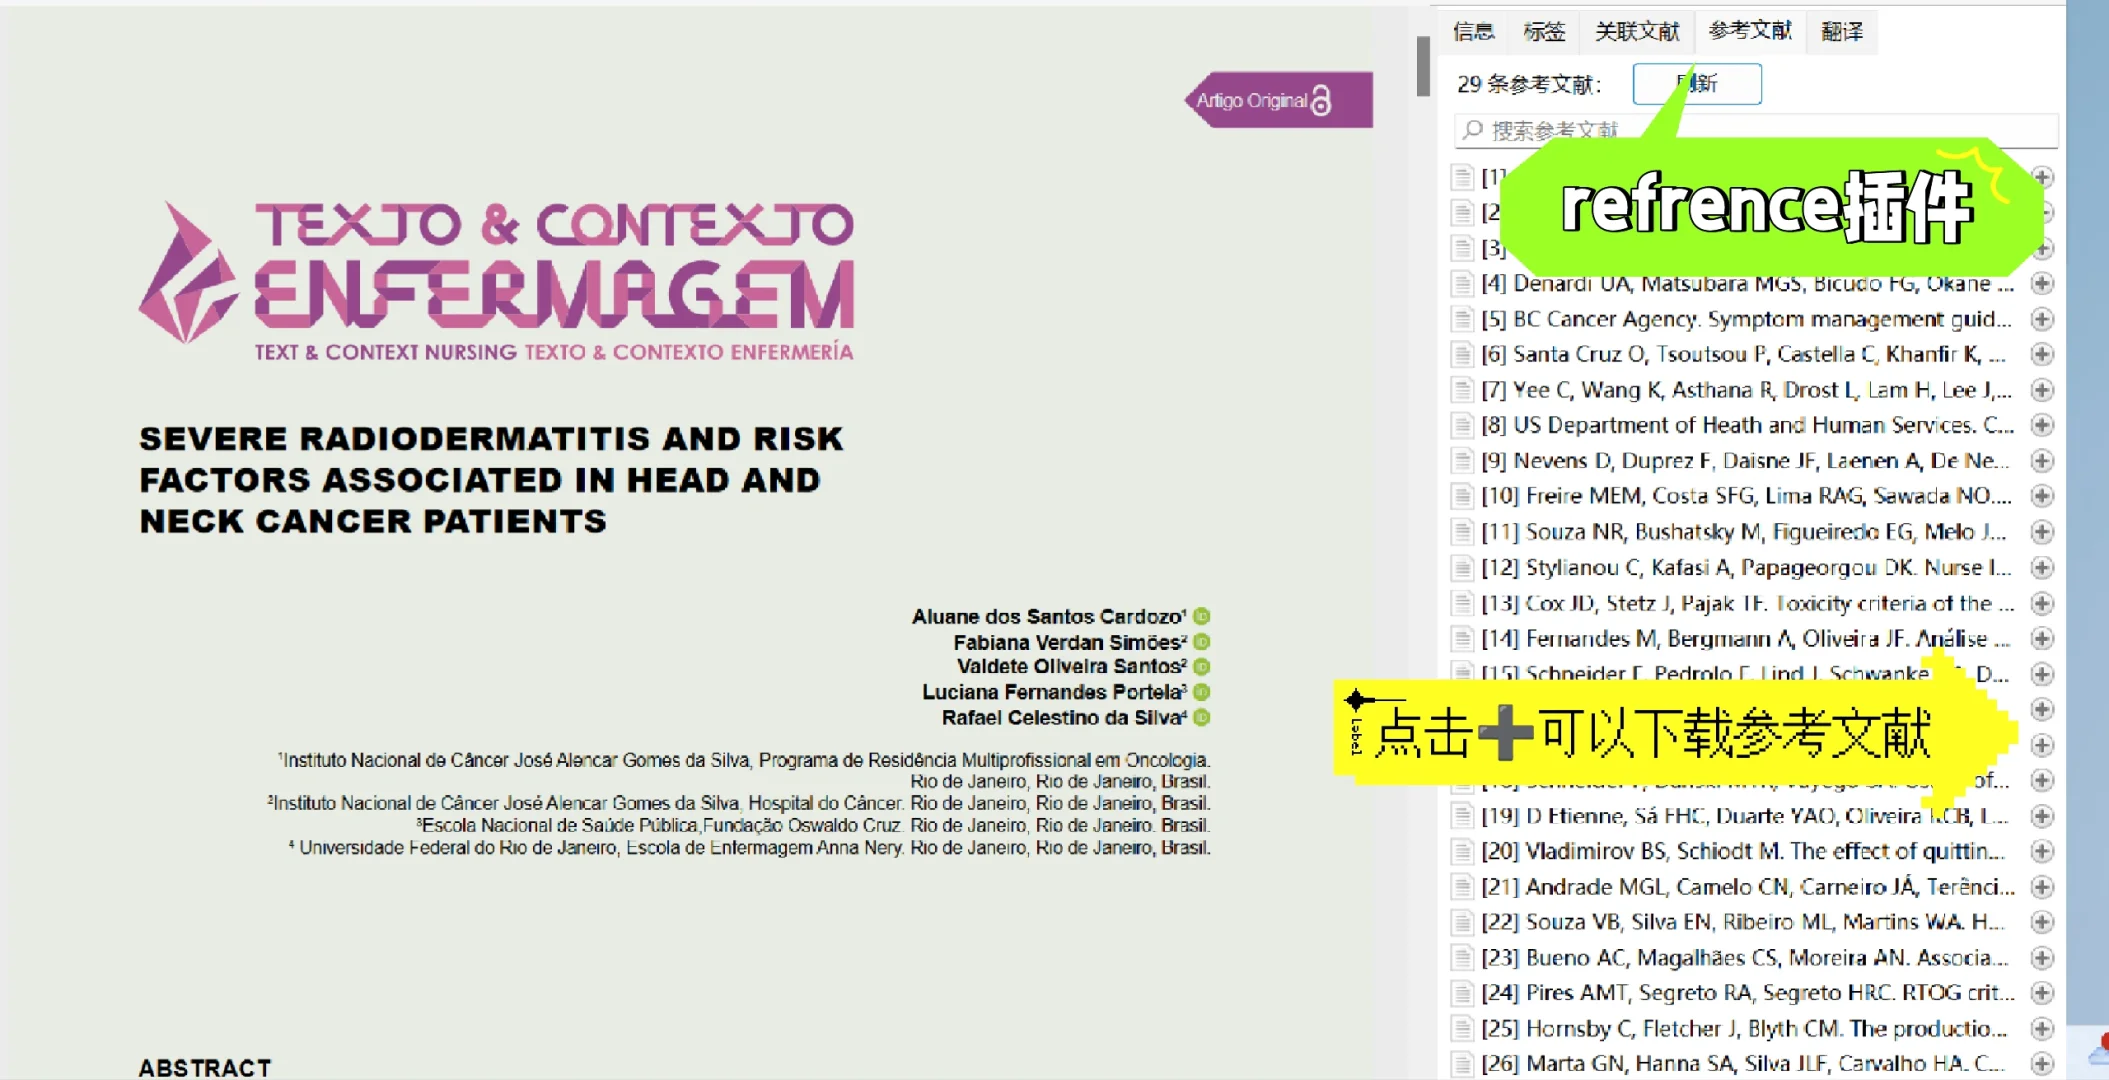Click plus icon beside reference [5] BC Cancer Agency
The image size is (2109, 1080).
click(2042, 319)
